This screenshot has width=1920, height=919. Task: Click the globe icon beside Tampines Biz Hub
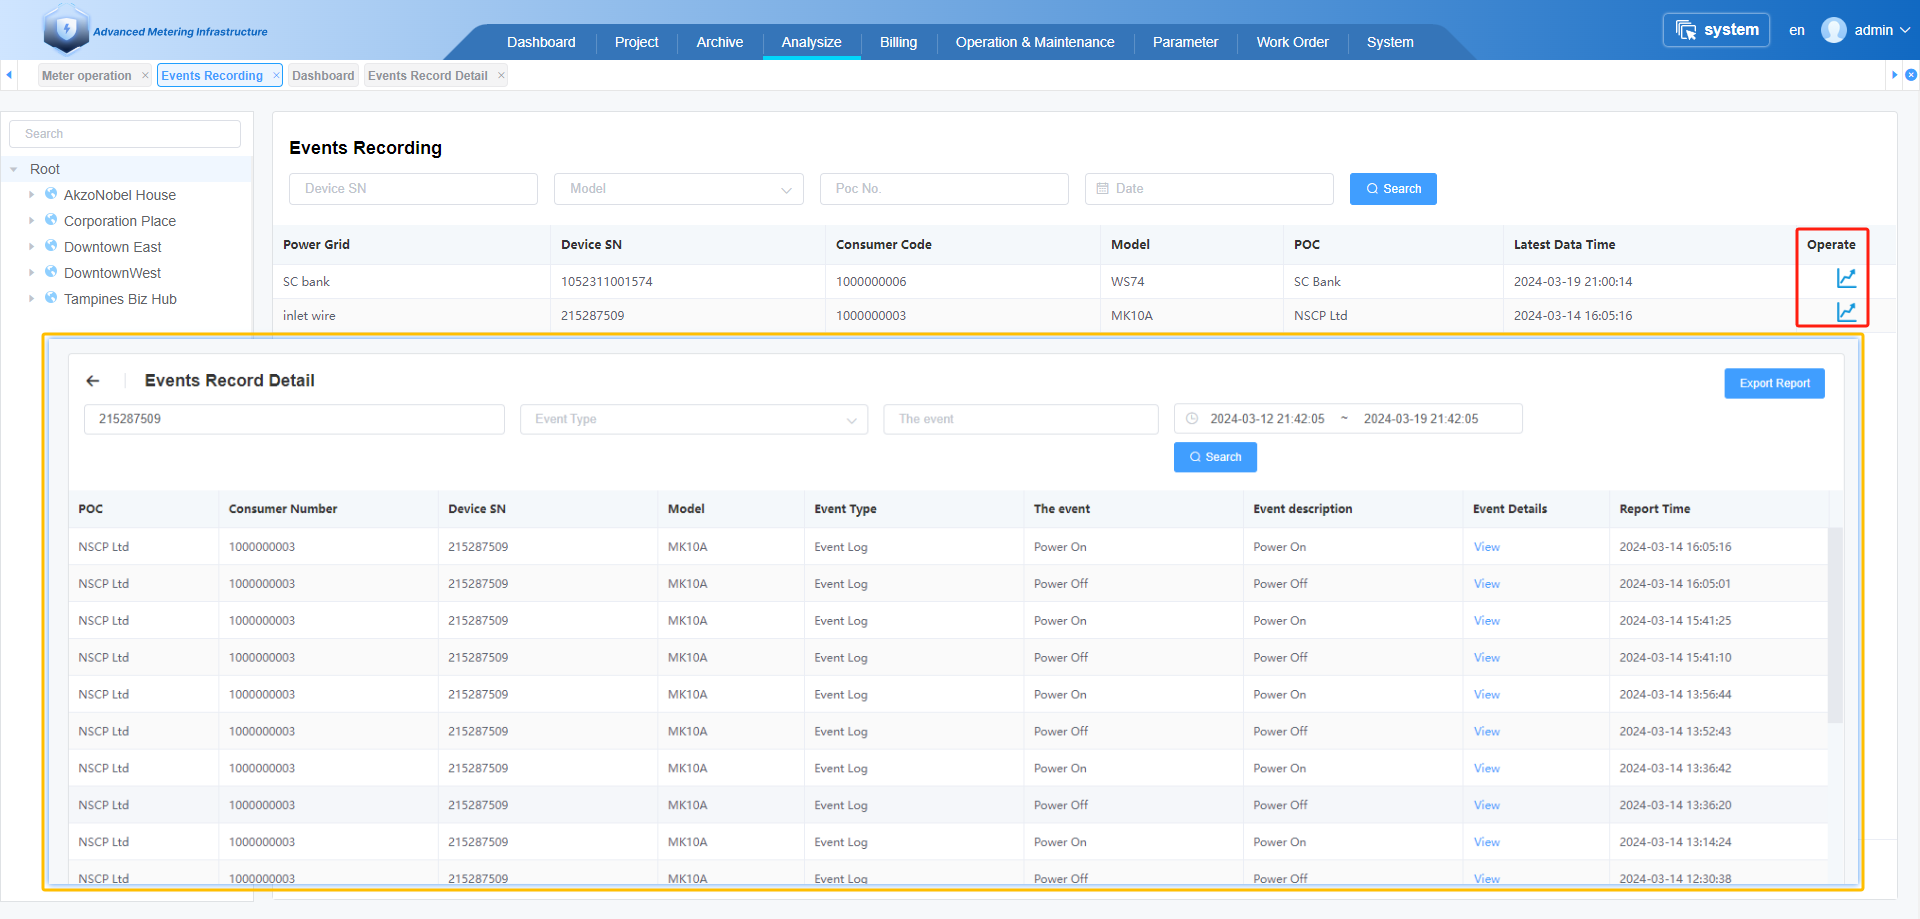coord(51,298)
